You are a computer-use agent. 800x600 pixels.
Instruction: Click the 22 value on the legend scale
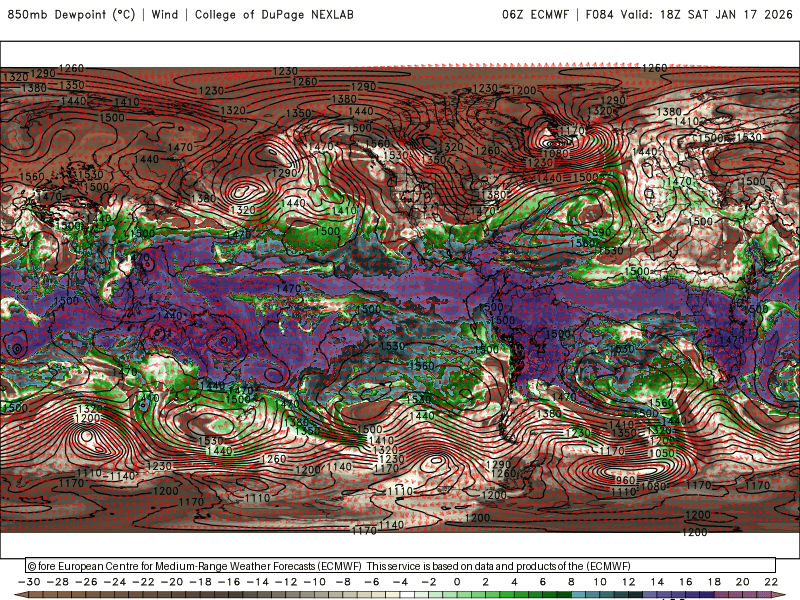(x=771, y=582)
